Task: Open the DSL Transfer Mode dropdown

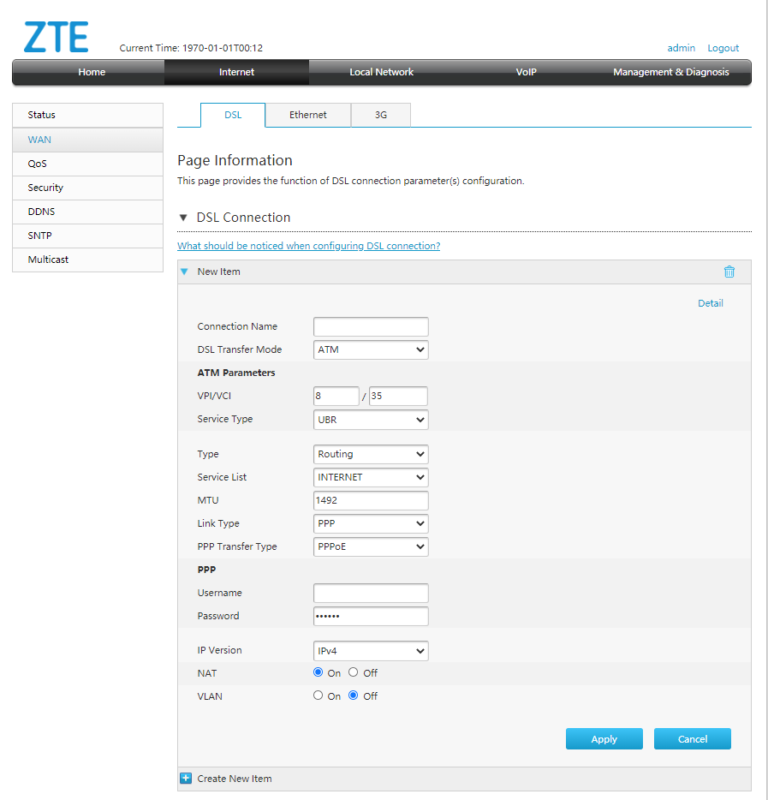Action: (x=370, y=349)
